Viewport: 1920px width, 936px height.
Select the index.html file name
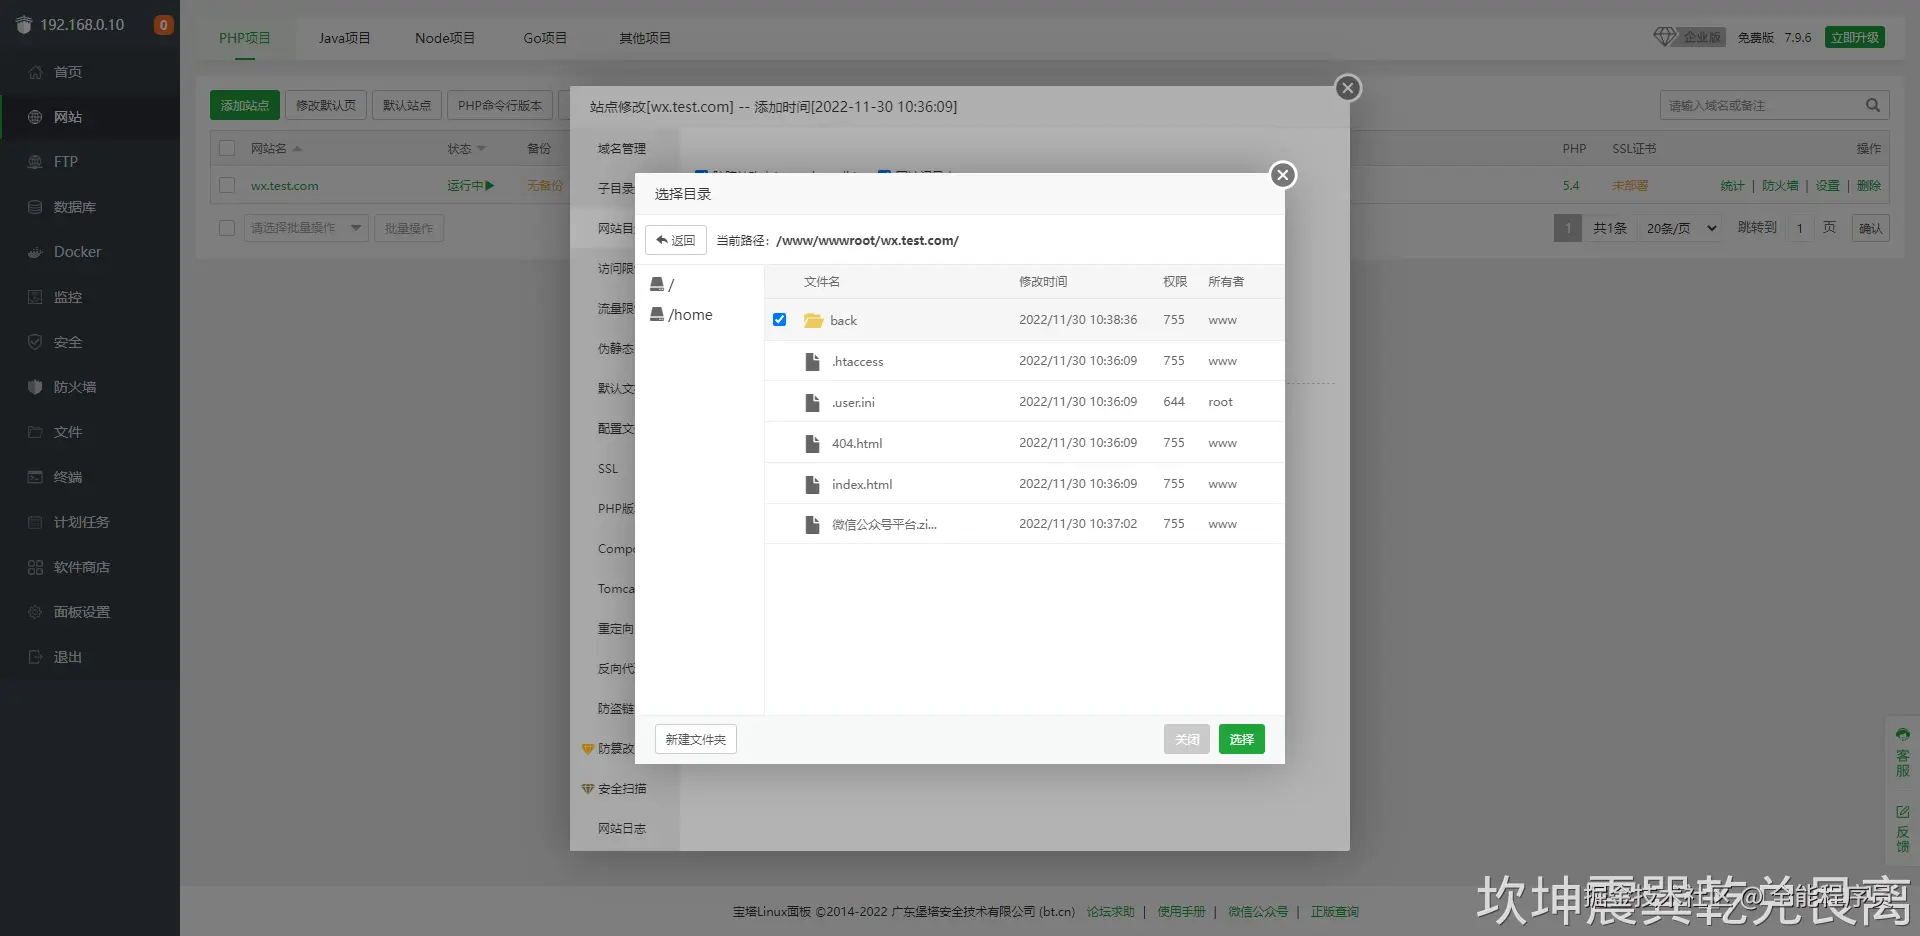pos(862,484)
